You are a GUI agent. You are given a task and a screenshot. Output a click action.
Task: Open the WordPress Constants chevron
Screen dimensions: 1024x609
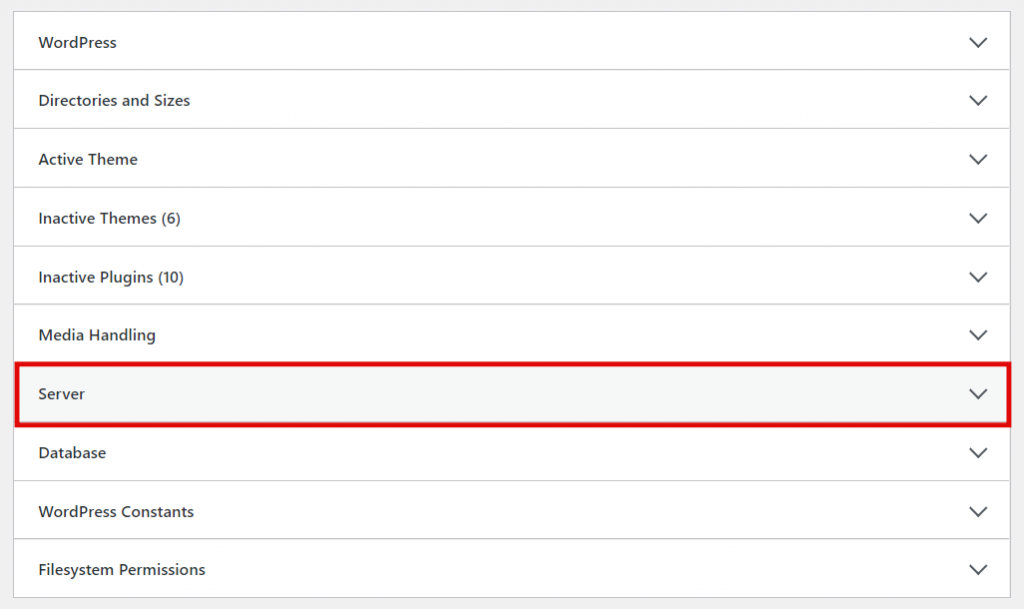coord(978,511)
